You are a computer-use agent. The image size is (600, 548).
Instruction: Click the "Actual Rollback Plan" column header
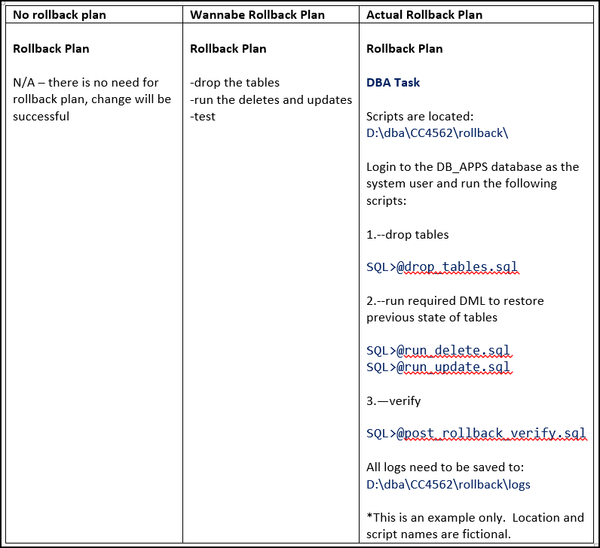tap(424, 16)
